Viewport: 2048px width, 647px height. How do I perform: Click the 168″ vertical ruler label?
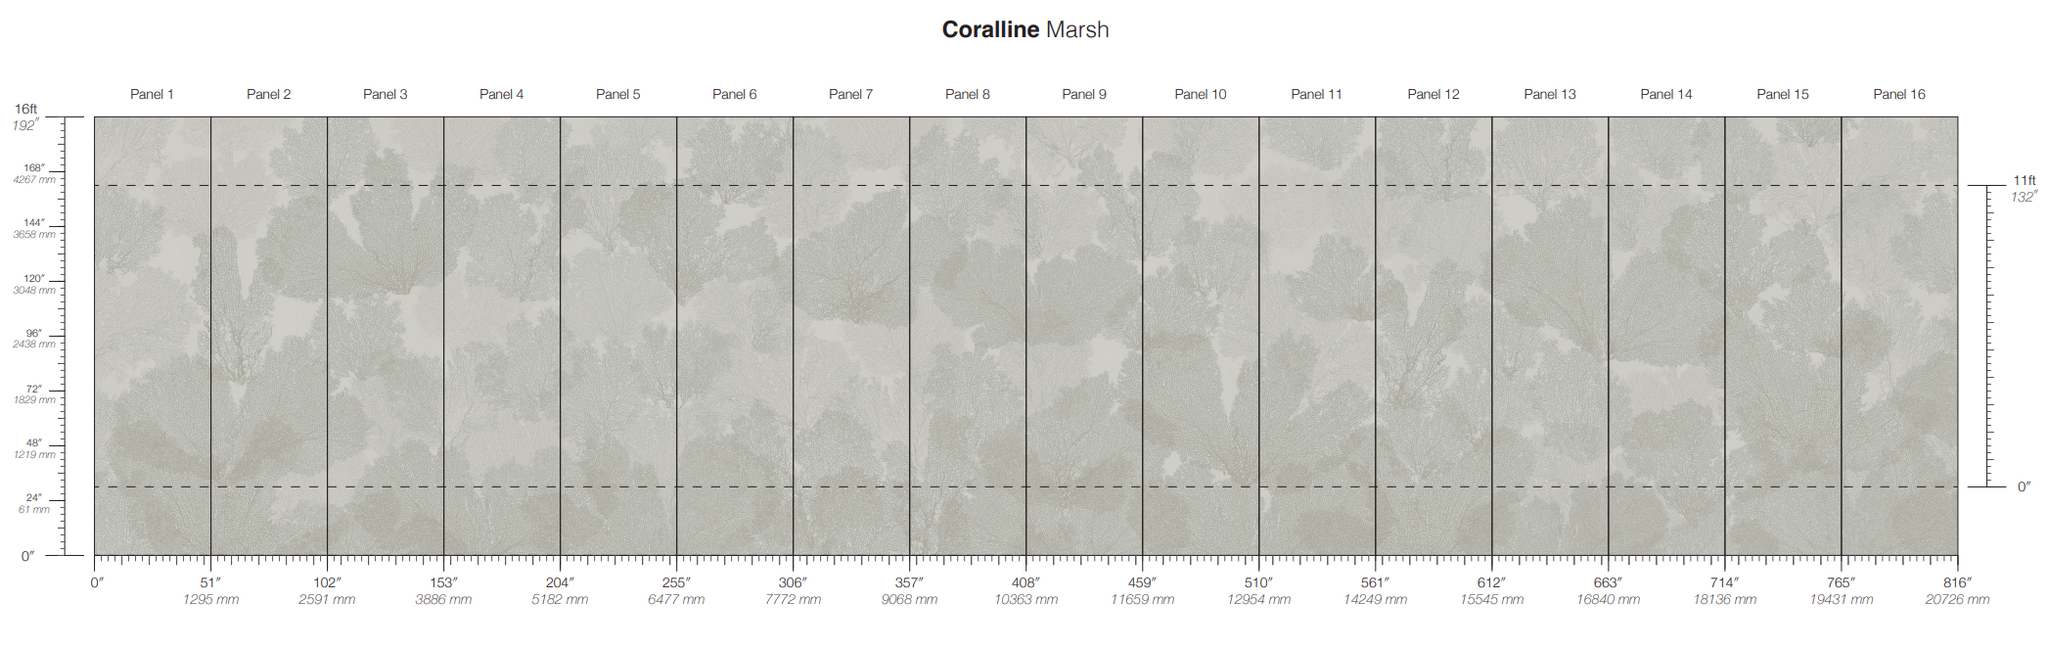pos(35,168)
